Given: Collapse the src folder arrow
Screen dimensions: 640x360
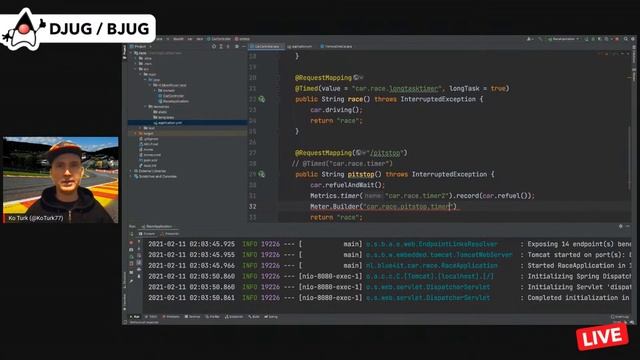Looking at the screenshot, I should pos(135,69).
